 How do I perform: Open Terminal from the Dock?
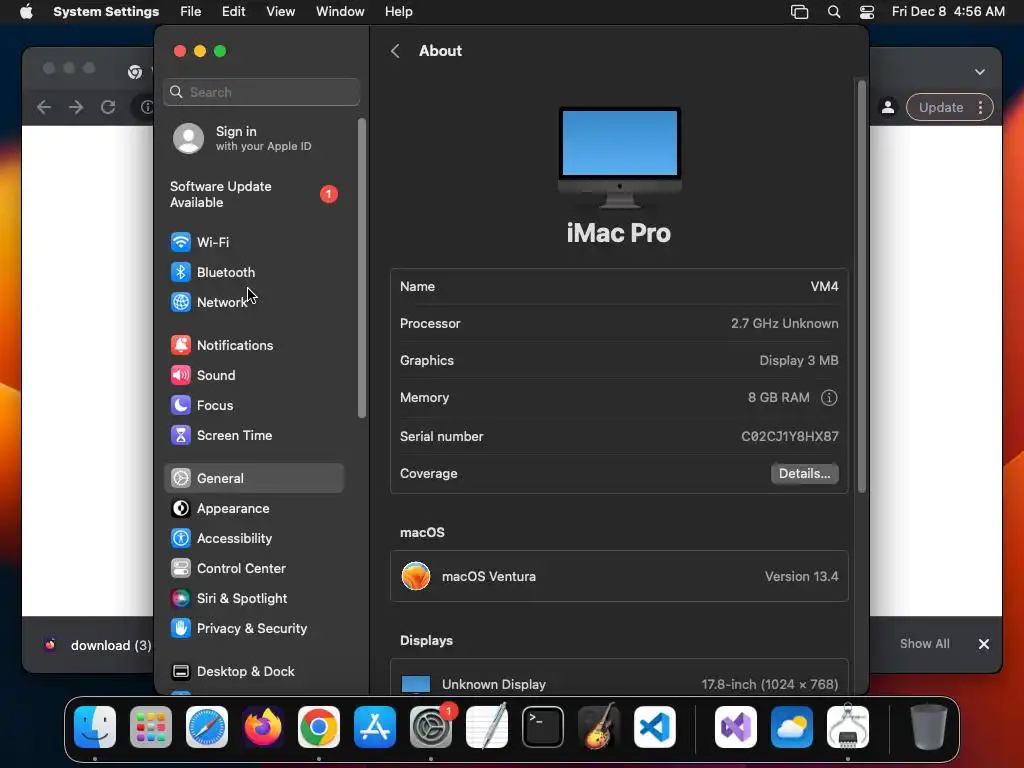click(543, 728)
